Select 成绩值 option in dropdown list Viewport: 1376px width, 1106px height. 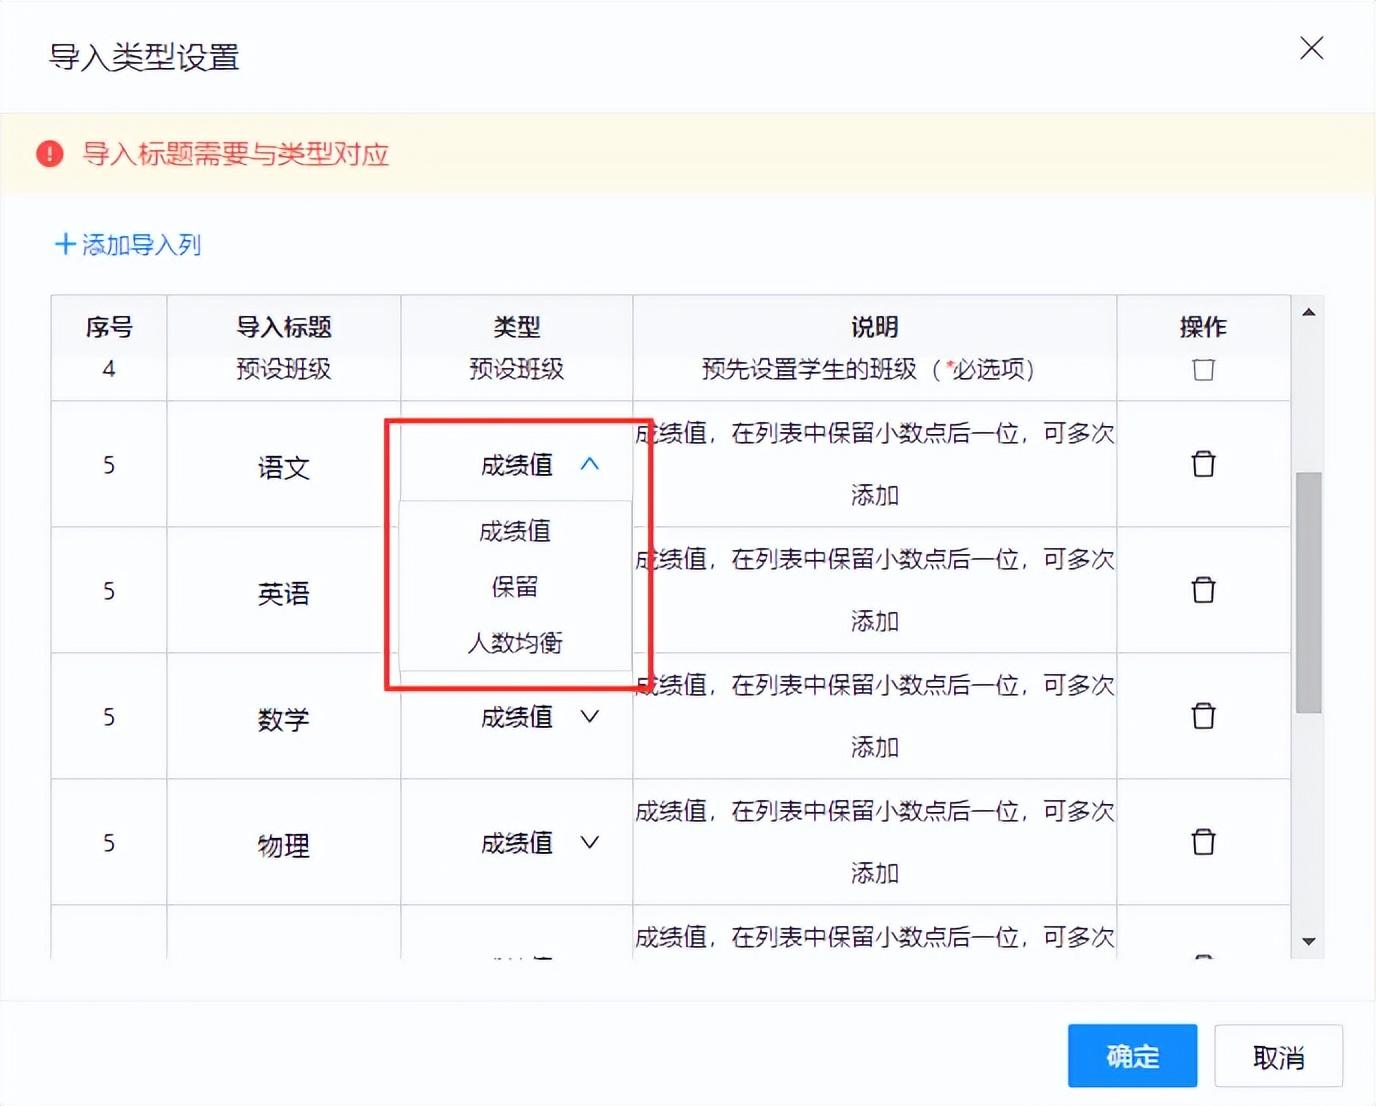point(515,531)
